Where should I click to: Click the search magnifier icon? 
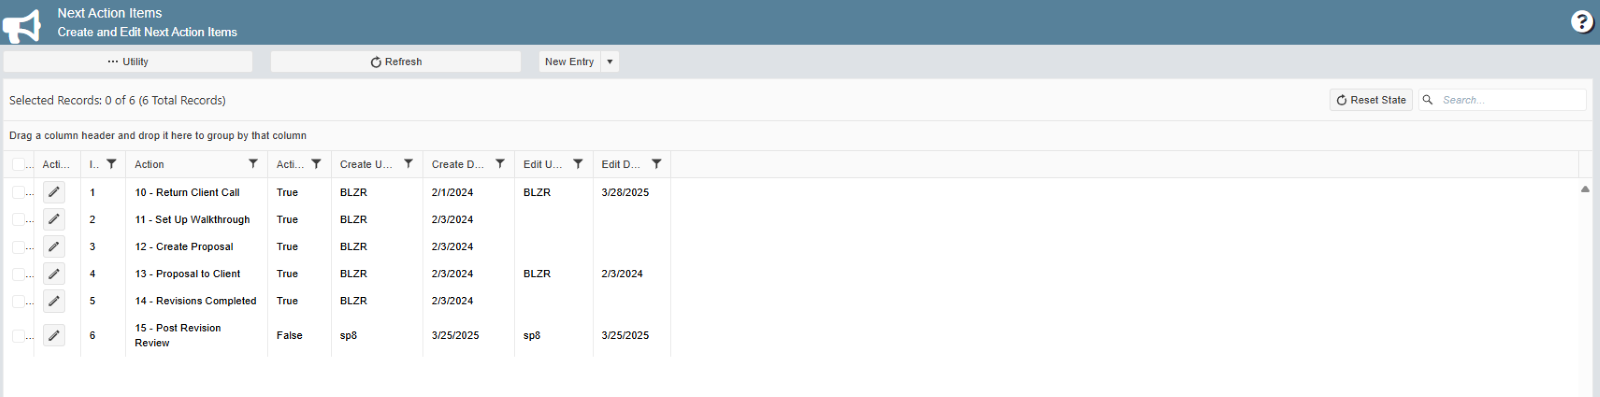(1428, 100)
